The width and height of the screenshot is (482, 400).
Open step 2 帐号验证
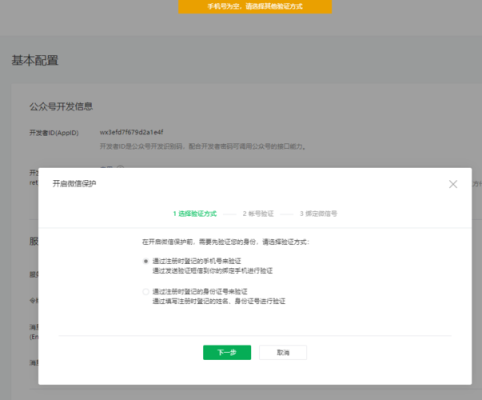point(258,214)
